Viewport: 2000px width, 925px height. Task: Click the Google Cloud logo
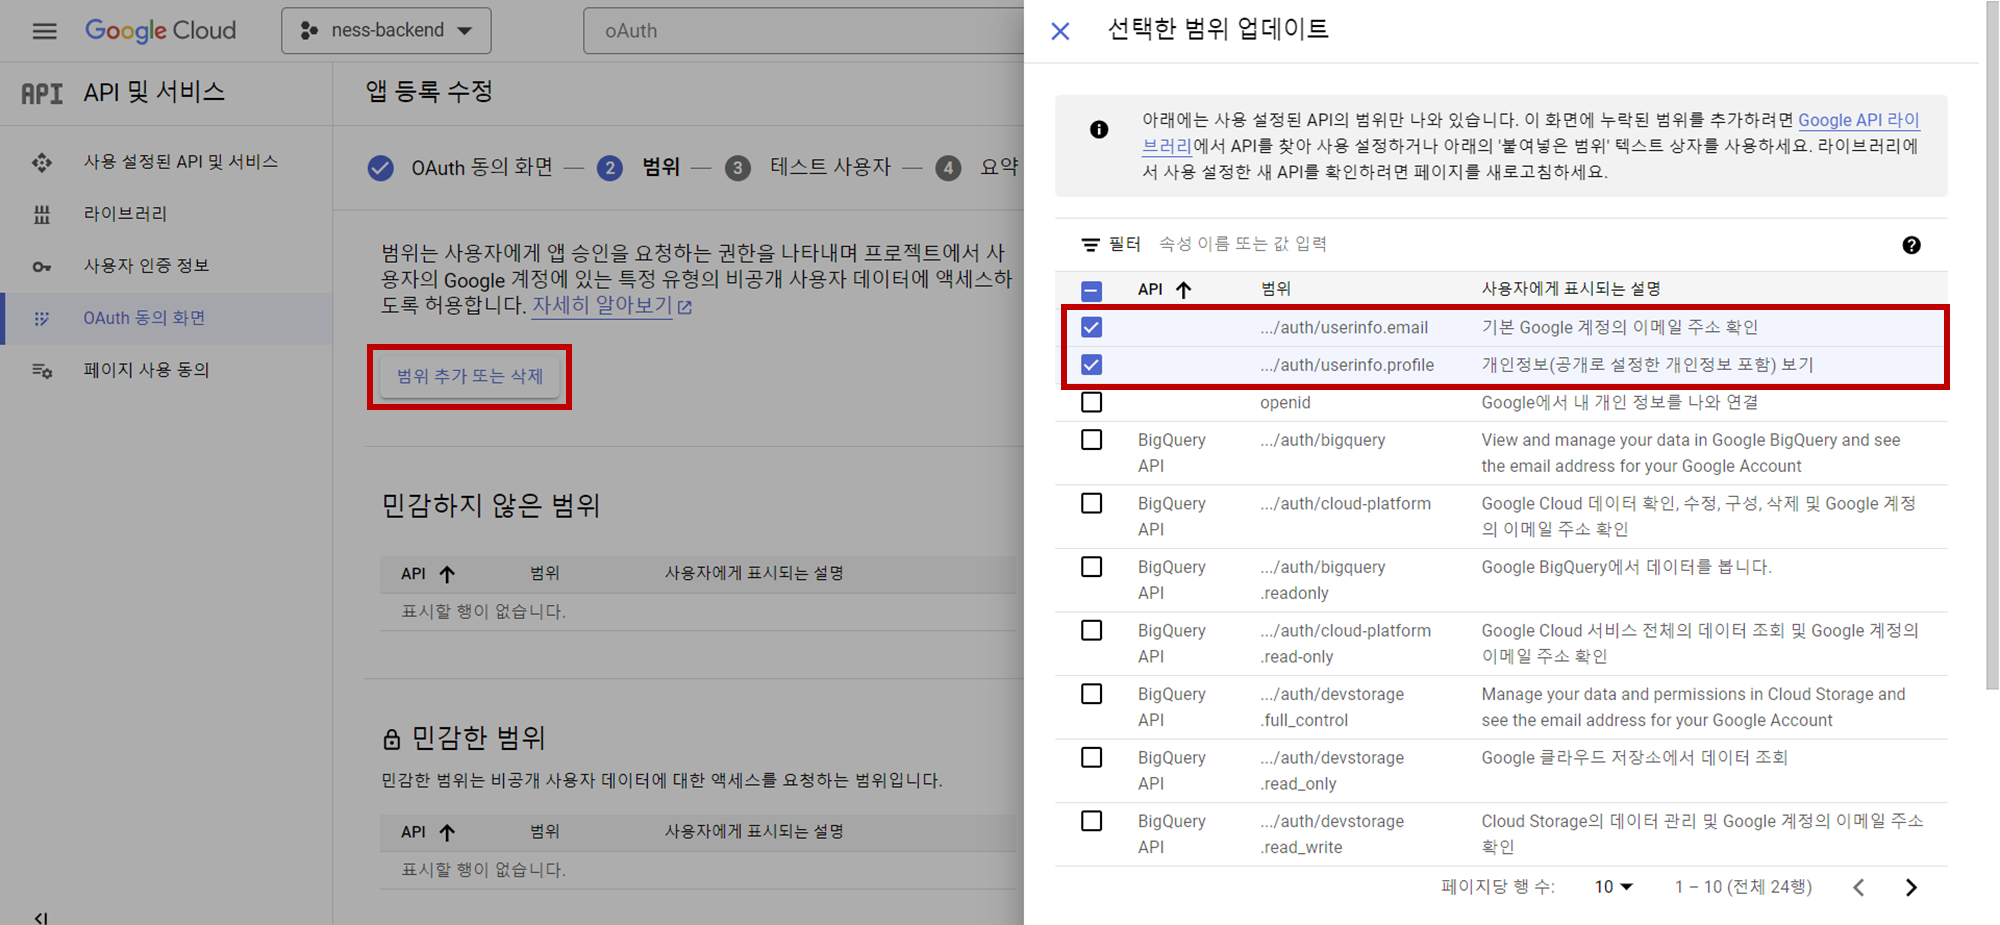[161, 31]
